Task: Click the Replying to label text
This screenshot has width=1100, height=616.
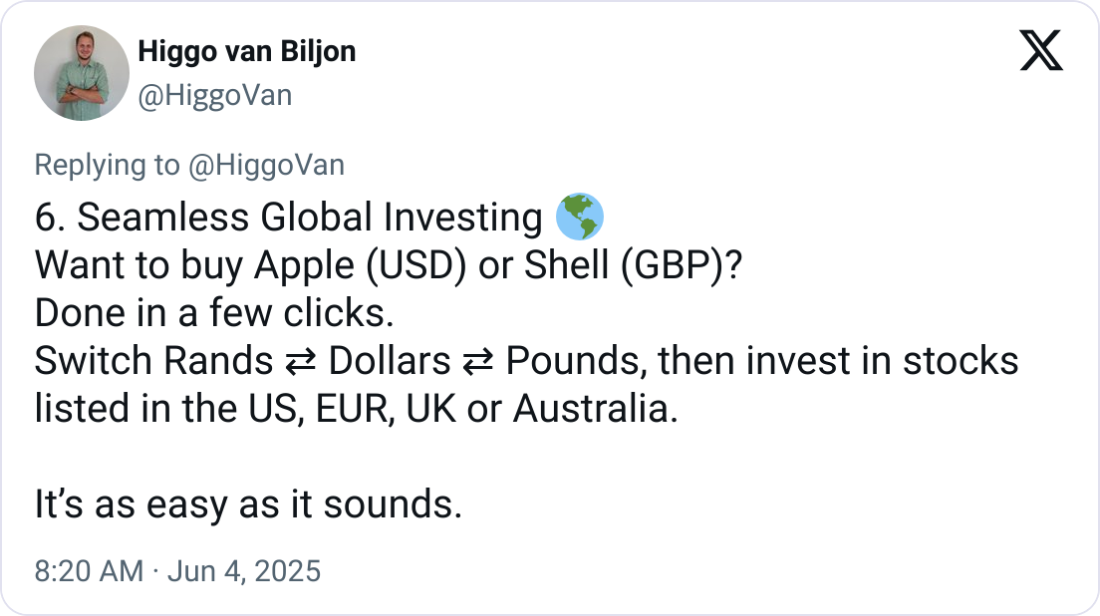Action: click(x=108, y=165)
